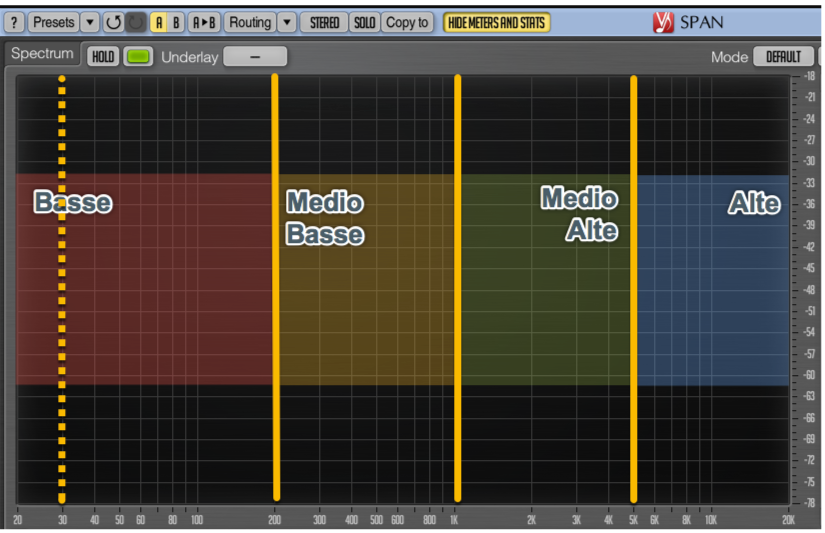The width and height of the screenshot is (825, 533).
Task: Click the undo arrow icon
Action: click(113, 22)
